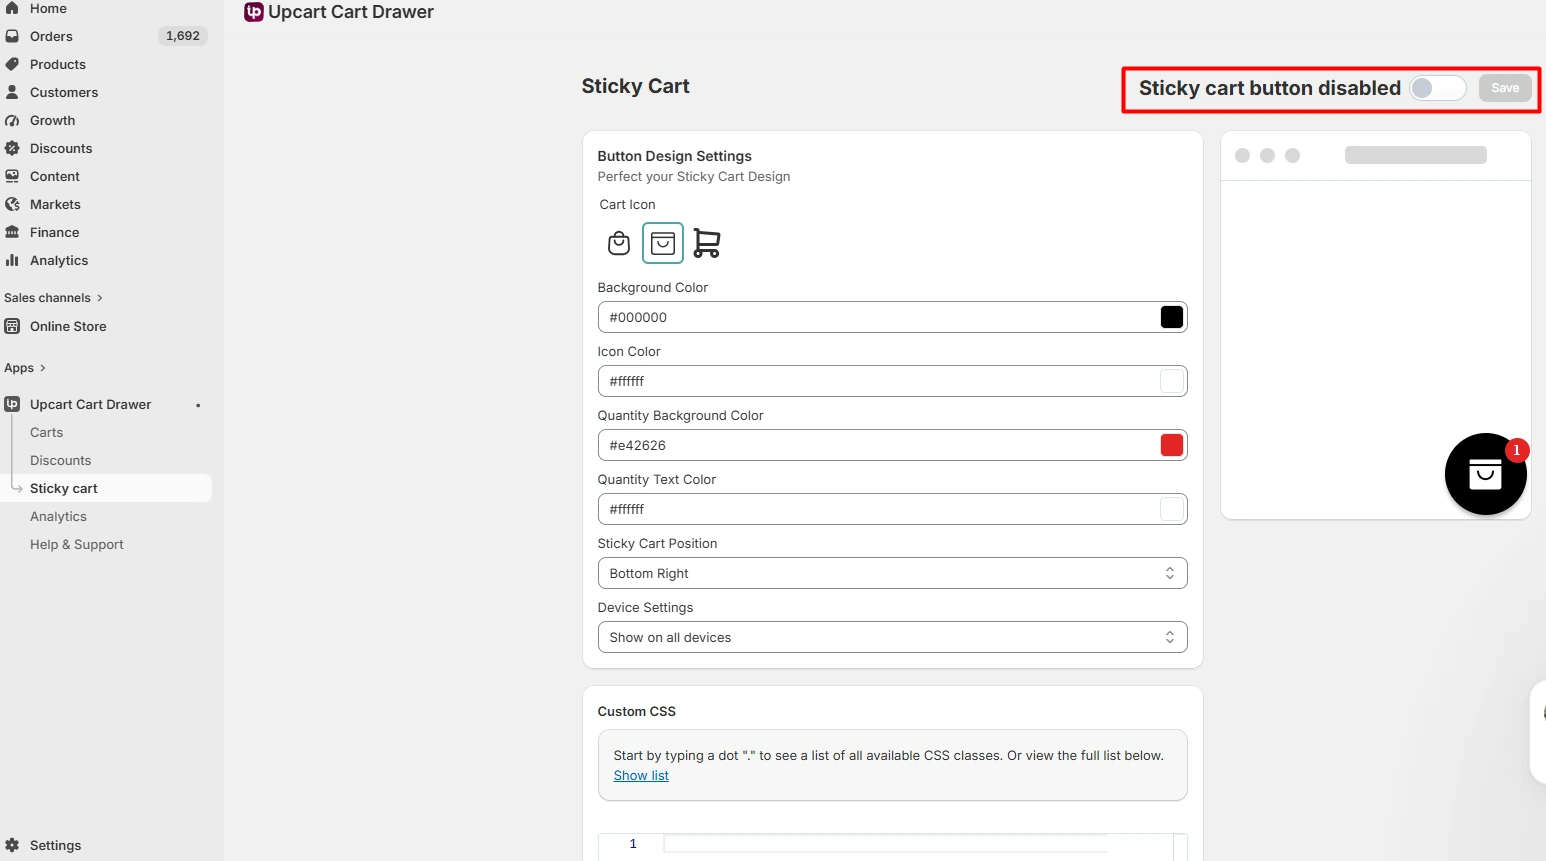Select the shopping trolley cart icon
The width and height of the screenshot is (1546, 861).
point(707,243)
